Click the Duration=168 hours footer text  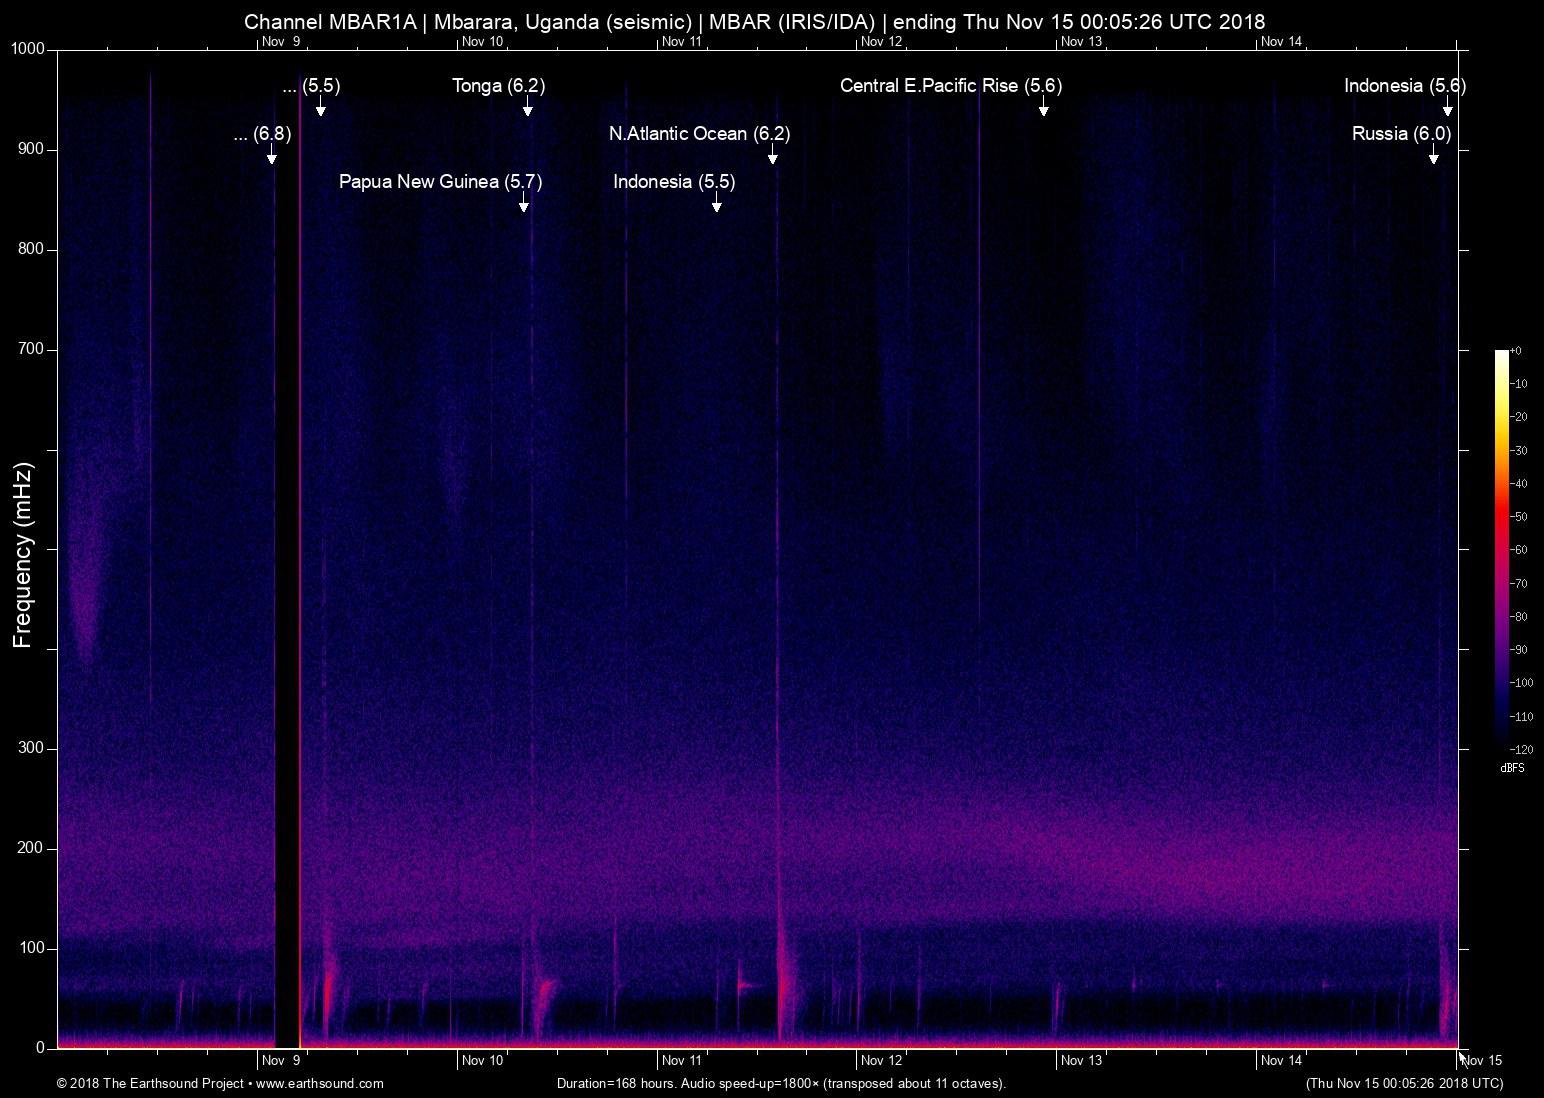[x=780, y=1083]
